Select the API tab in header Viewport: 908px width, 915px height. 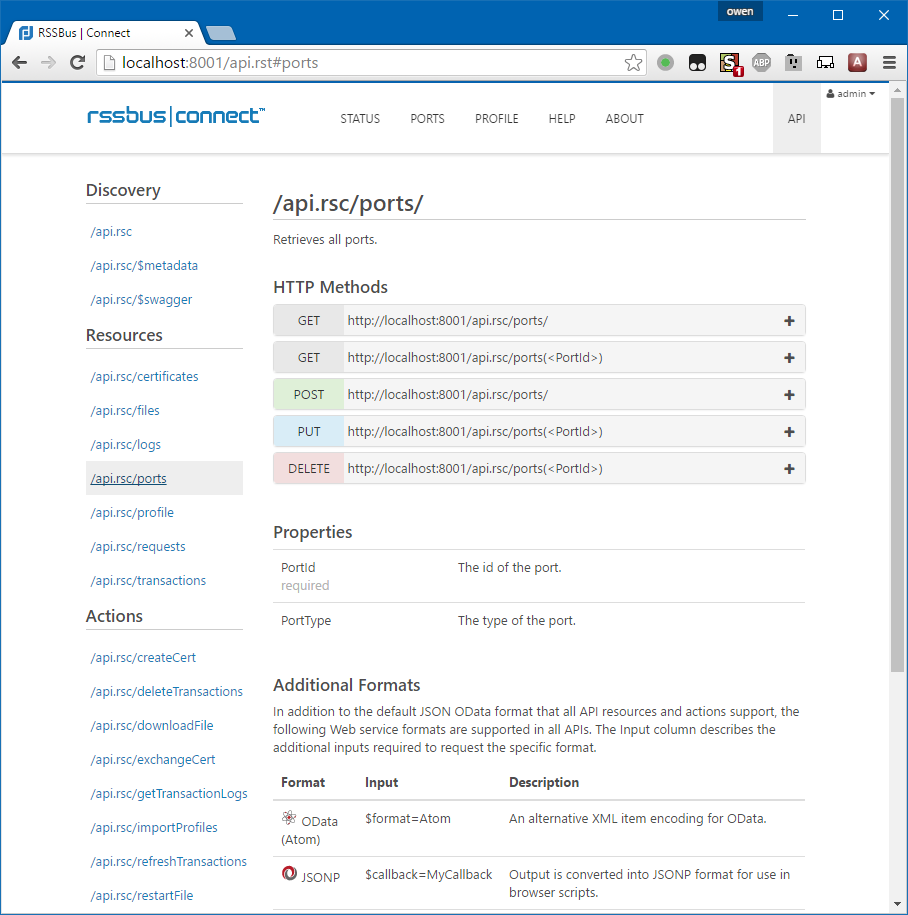pos(797,119)
